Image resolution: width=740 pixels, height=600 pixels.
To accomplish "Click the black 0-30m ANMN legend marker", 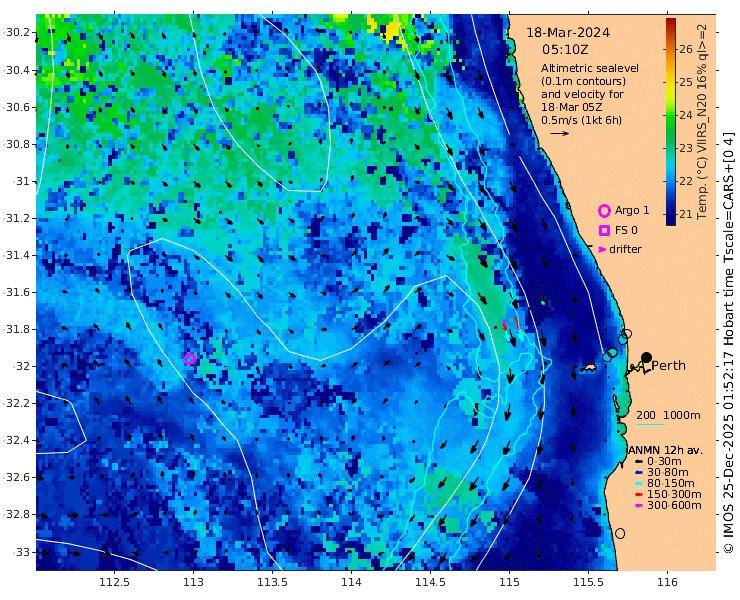I will tap(639, 462).
